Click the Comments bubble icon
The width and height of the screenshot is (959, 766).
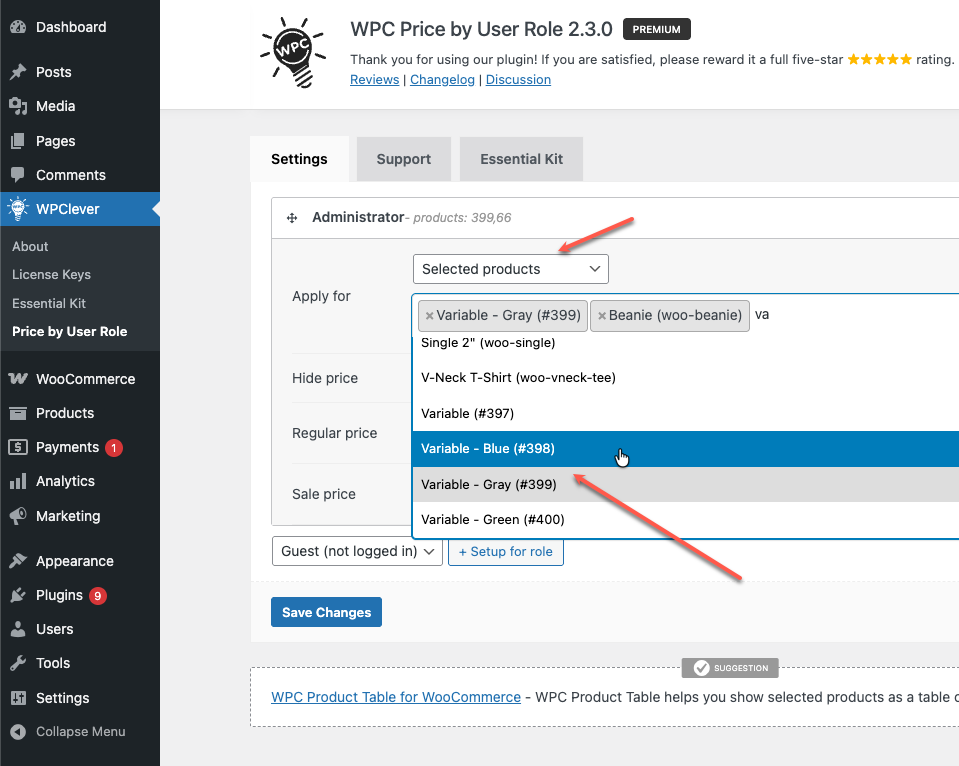pos(18,175)
